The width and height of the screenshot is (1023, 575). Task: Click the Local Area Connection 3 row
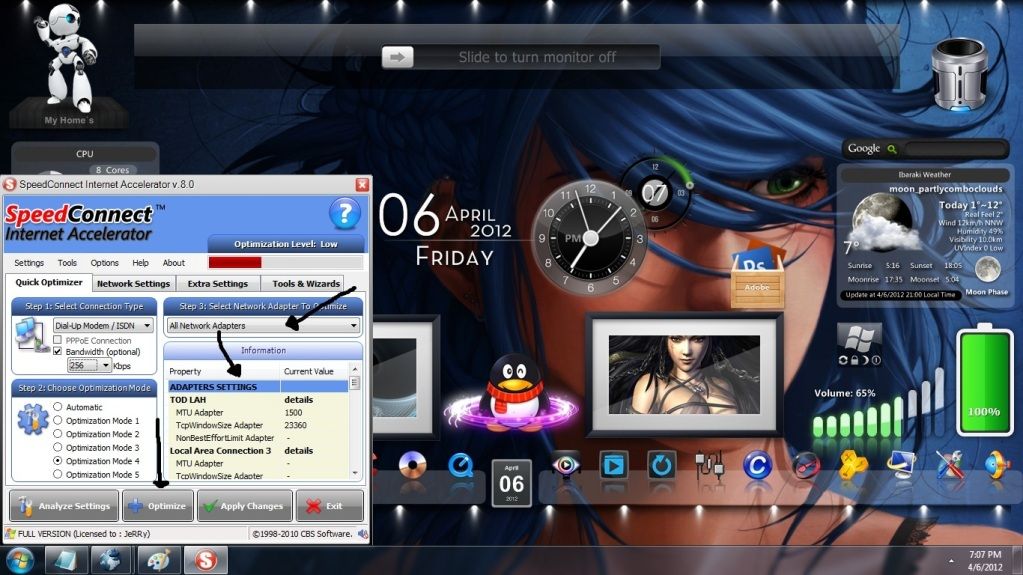pos(258,450)
